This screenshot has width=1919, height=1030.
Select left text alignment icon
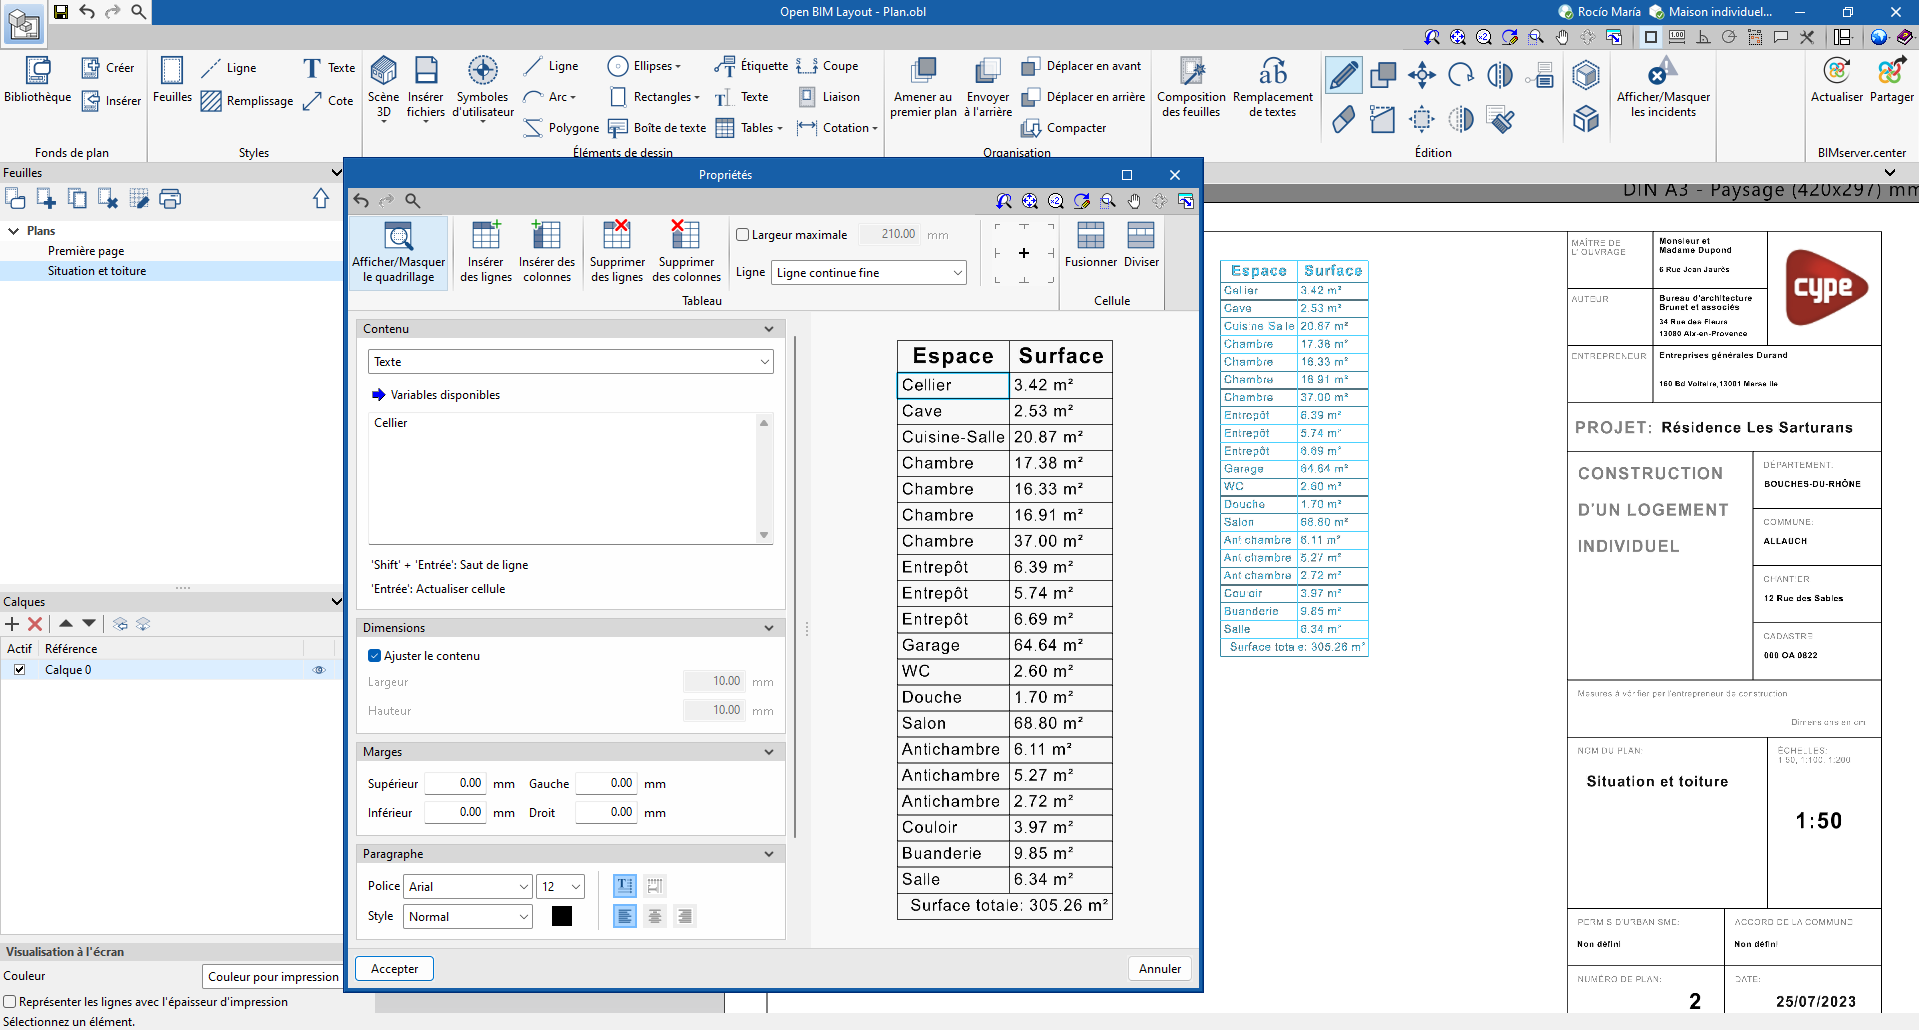[625, 916]
